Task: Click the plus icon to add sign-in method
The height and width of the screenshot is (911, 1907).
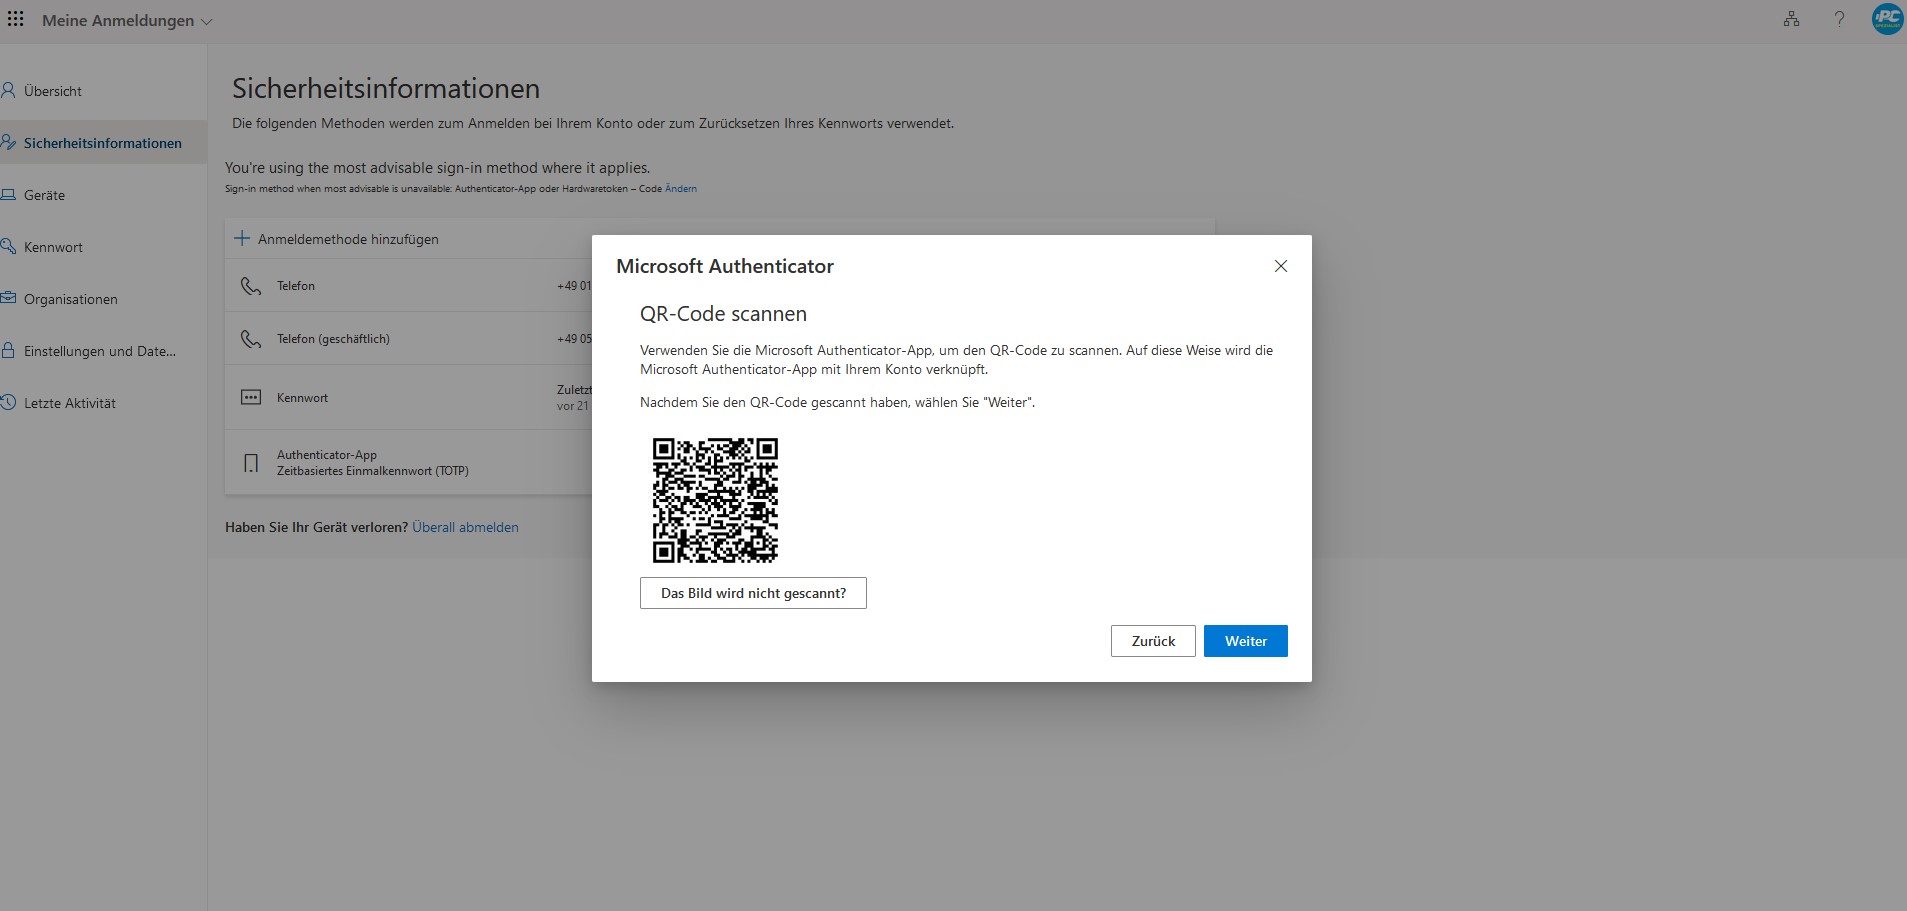Action: coord(241,239)
